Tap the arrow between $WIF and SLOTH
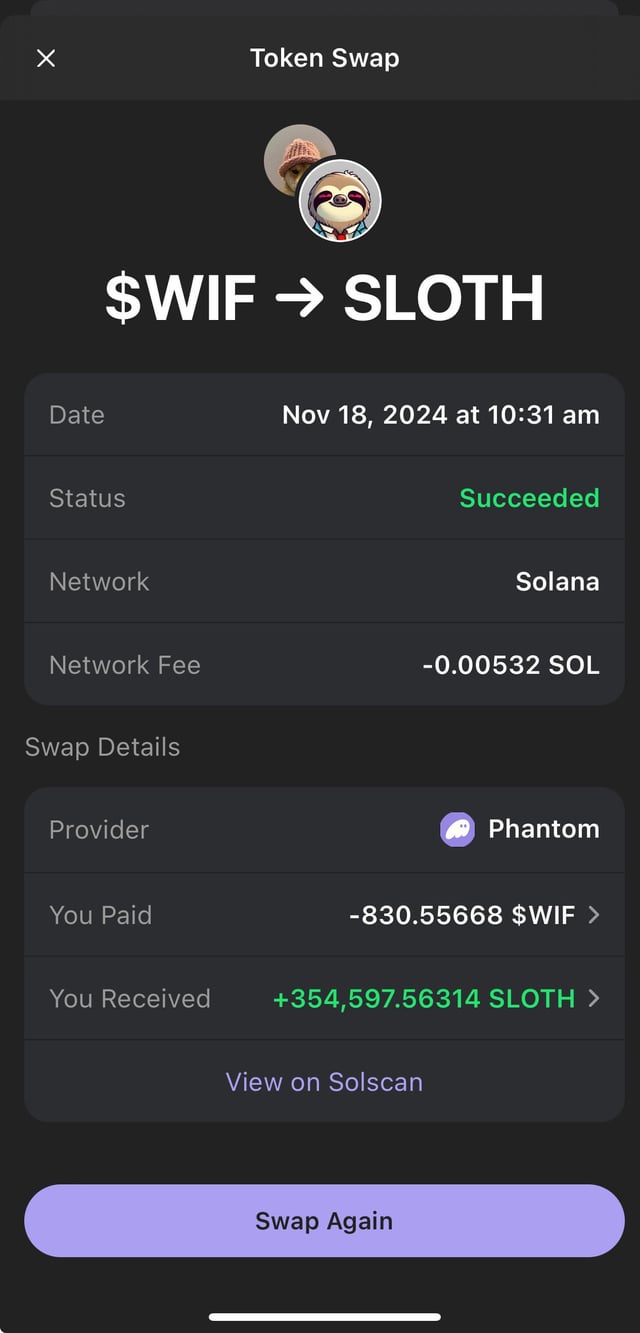 (x=299, y=298)
